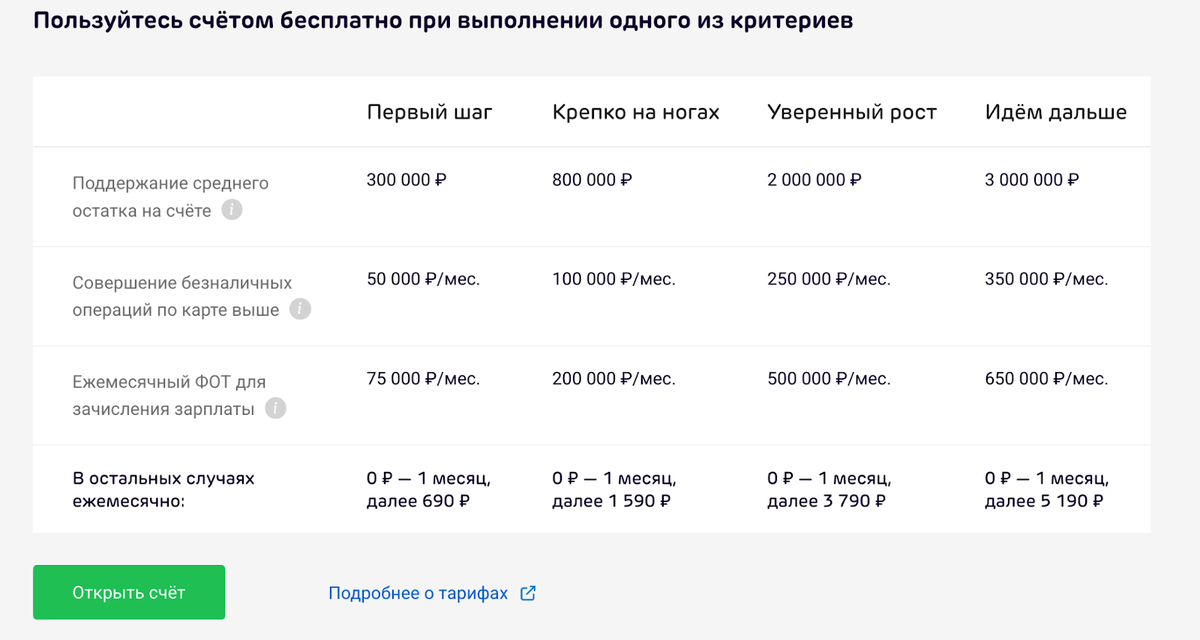
Task: Open tooltip icon near 'зачисления зарплаты'
Action: pyautogui.click(x=274, y=408)
